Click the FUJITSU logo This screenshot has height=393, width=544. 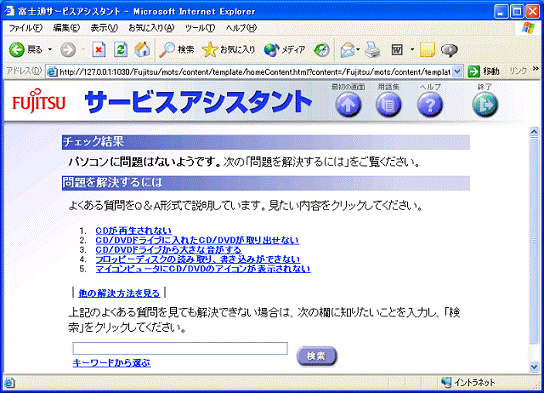tap(39, 101)
